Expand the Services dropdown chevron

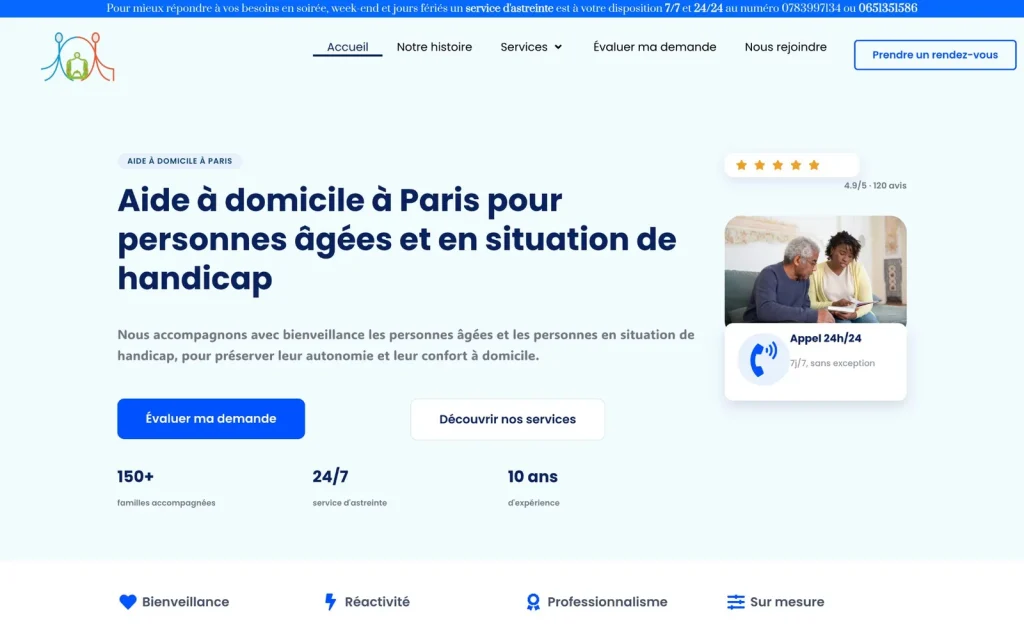(x=558, y=47)
